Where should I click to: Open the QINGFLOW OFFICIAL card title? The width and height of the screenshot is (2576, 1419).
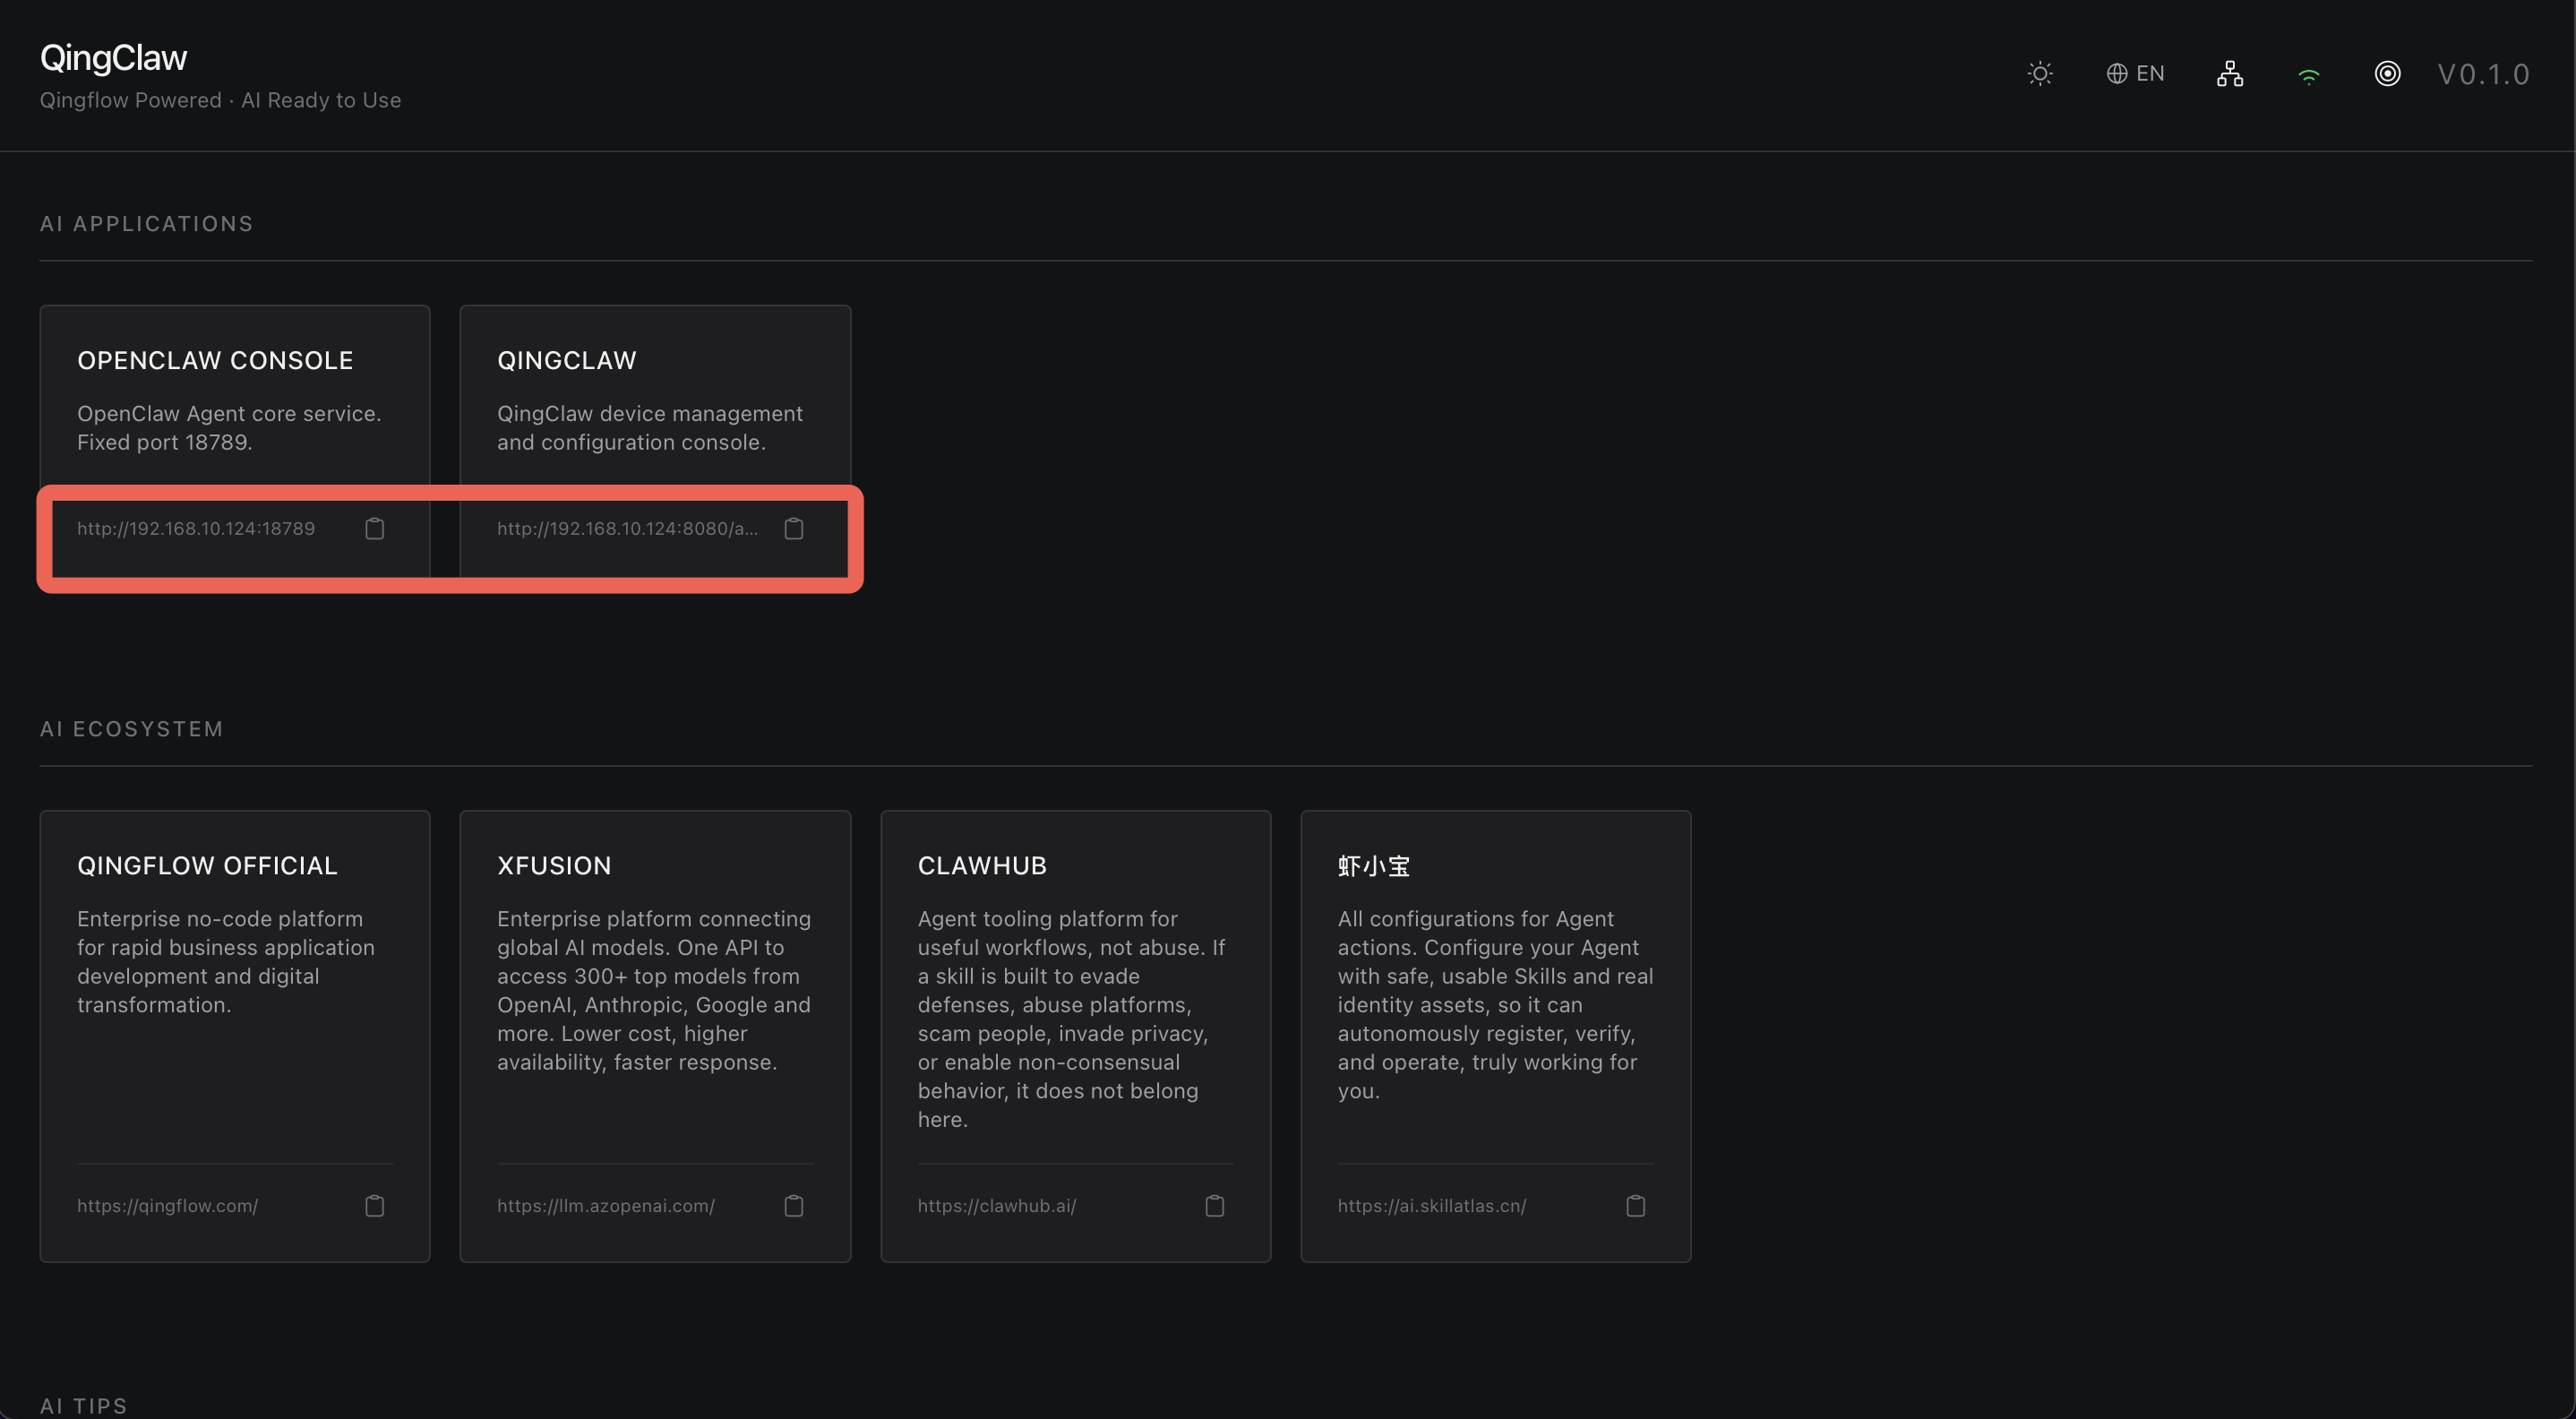207,865
